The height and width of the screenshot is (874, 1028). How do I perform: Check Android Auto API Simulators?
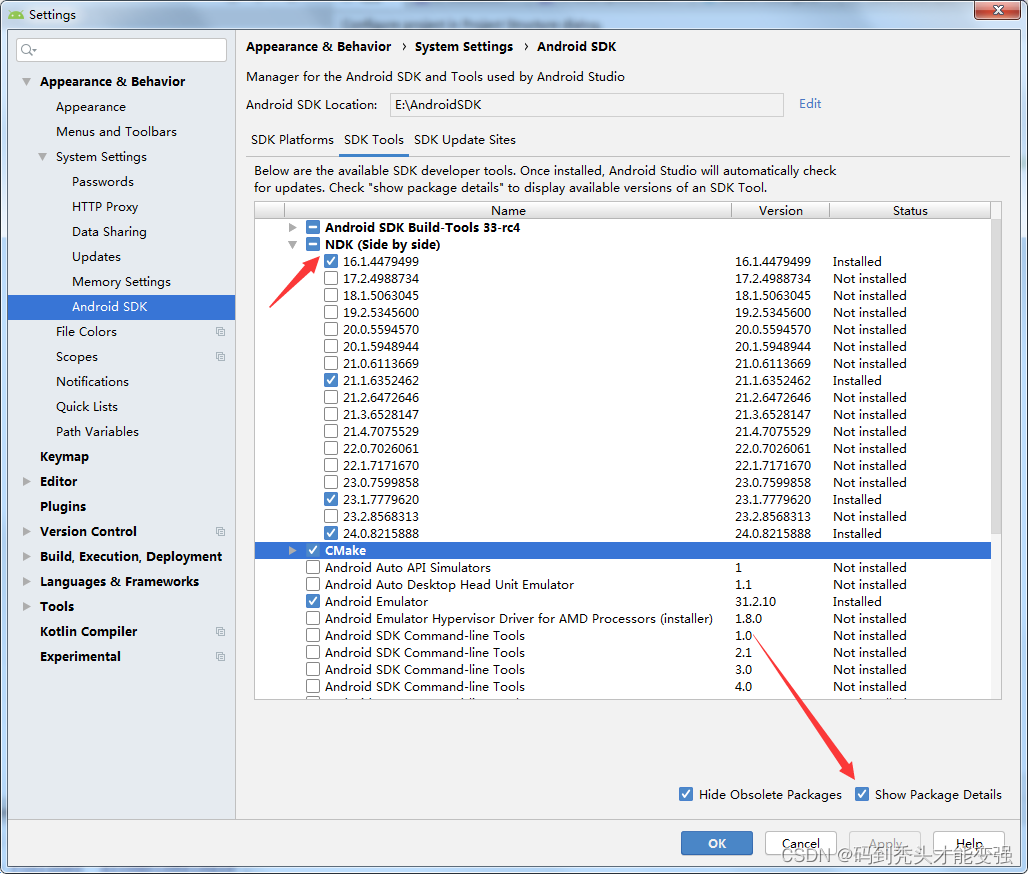pos(313,567)
